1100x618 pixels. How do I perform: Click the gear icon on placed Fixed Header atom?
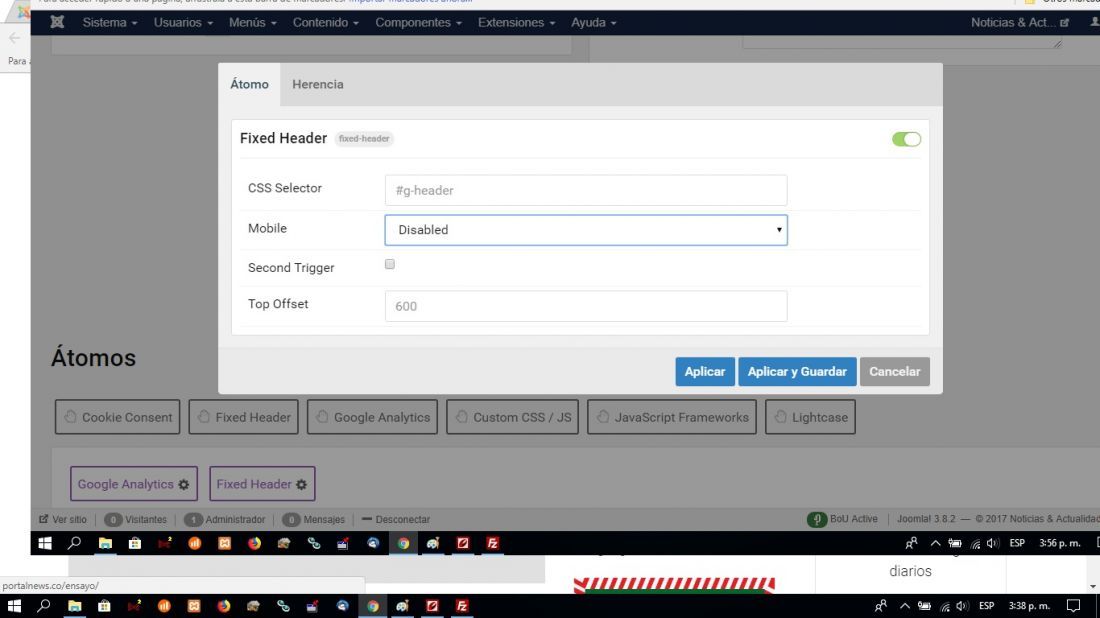[x=301, y=485]
